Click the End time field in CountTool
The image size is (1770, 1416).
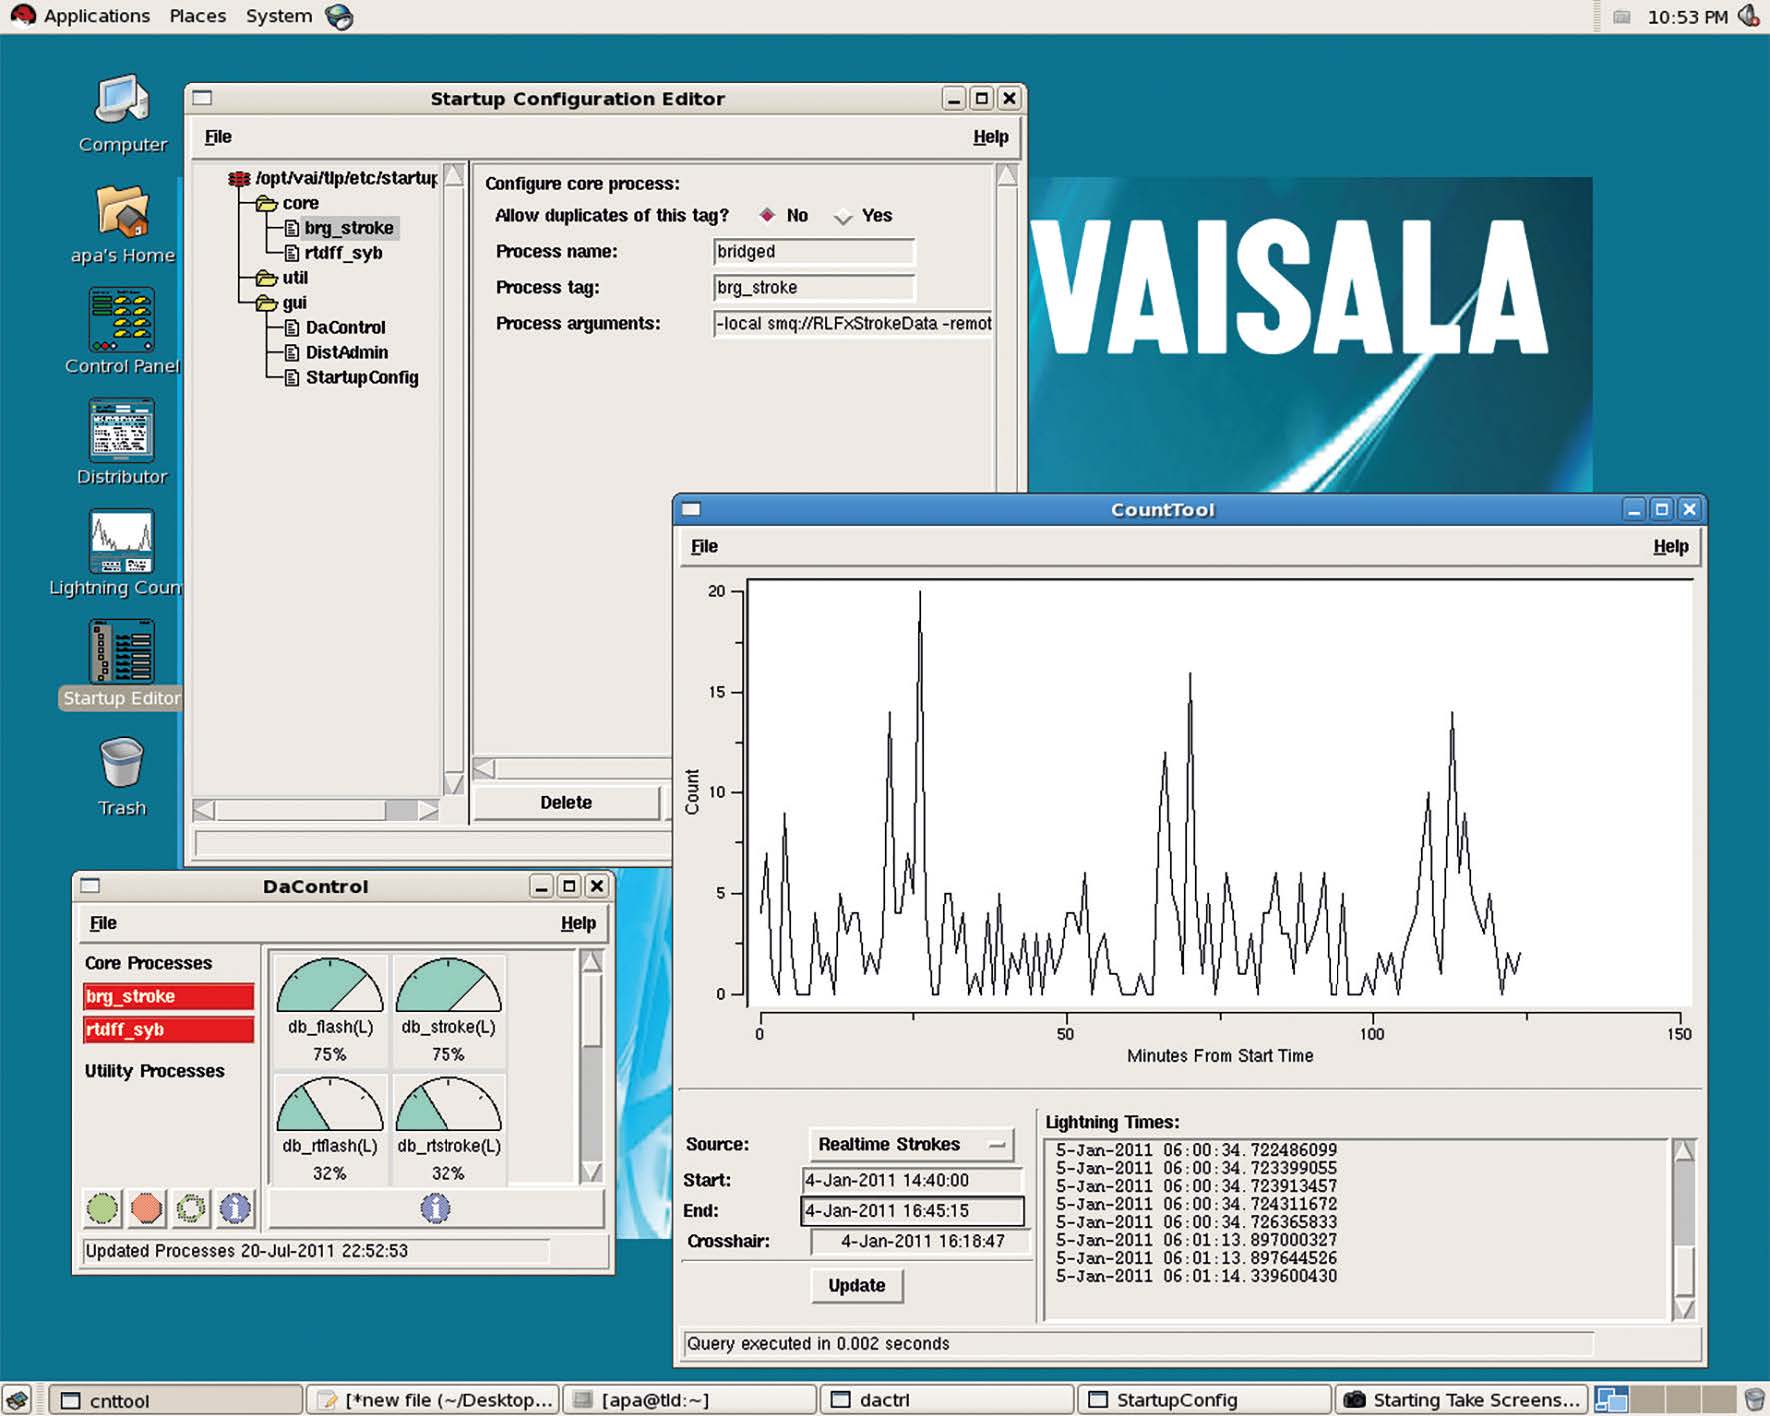click(x=912, y=1211)
